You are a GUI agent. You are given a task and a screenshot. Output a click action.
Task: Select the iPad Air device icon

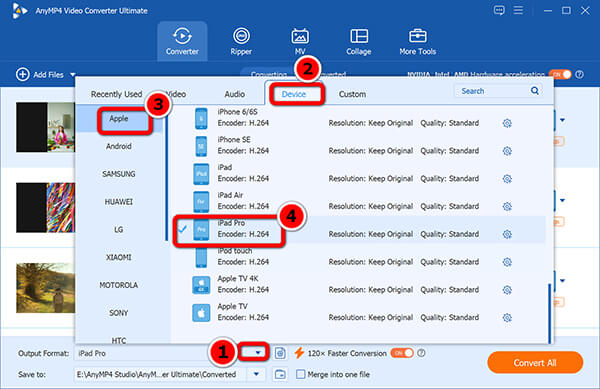pyautogui.click(x=201, y=202)
